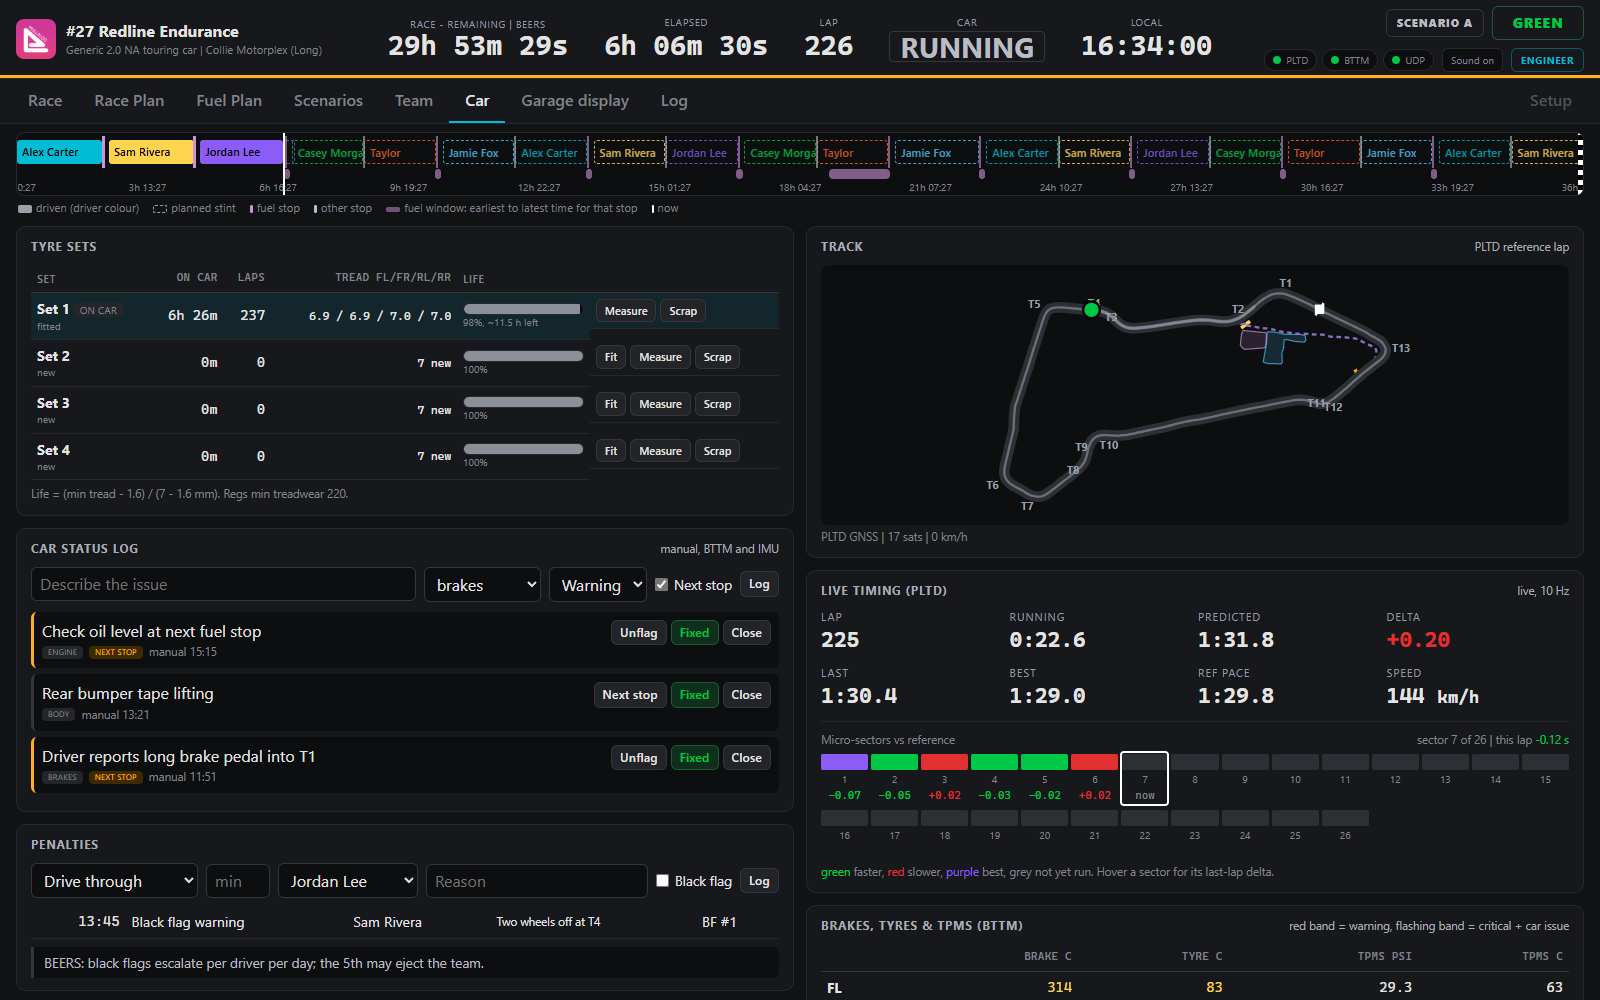Click the purple fuel window bar on timeline
Screen dimensions: 1600x1000
click(859, 174)
